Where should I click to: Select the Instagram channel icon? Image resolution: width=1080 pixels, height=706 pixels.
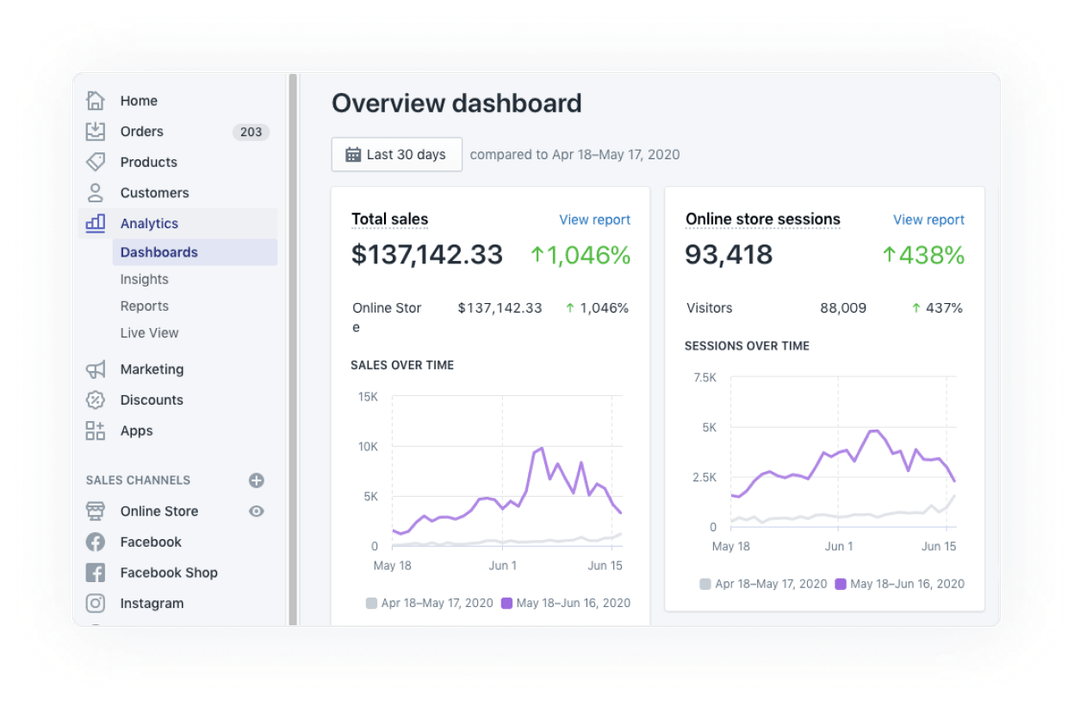[97, 603]
